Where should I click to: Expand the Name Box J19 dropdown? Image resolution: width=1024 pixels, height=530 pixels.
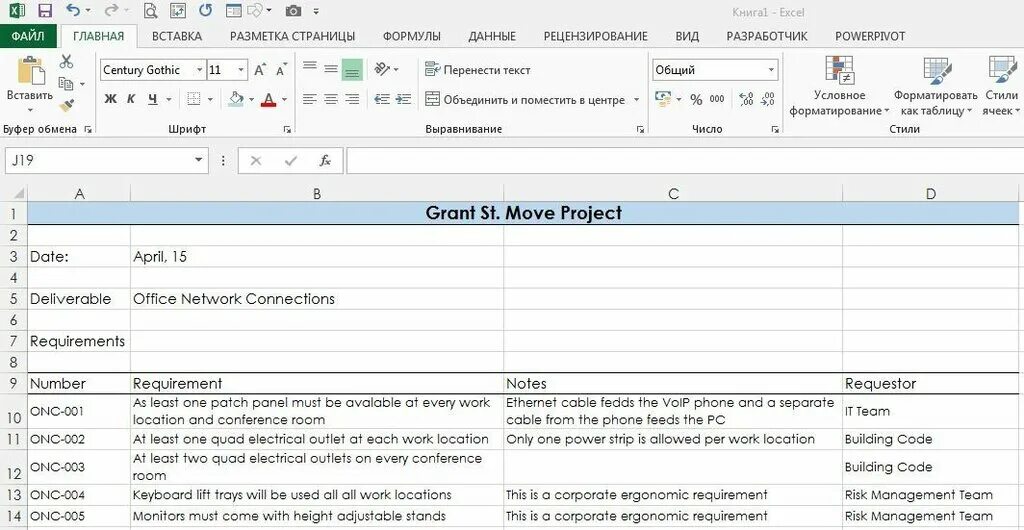pyautogui.click(x=199, y=161)
